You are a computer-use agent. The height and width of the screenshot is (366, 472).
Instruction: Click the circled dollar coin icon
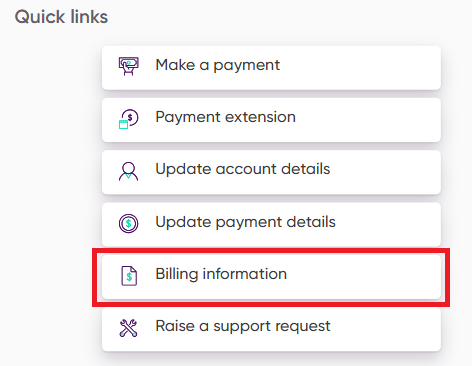tap(128, 223)
